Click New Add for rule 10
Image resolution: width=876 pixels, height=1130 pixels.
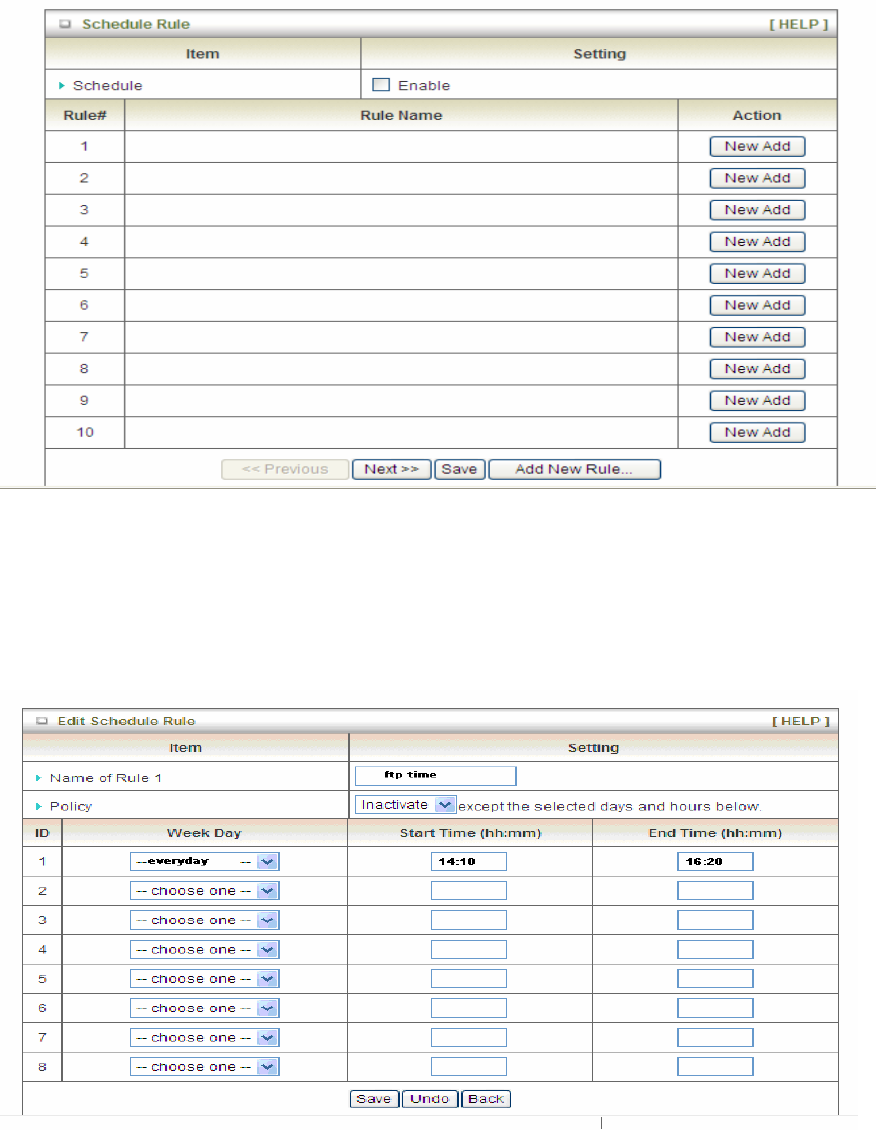point(757,432)
